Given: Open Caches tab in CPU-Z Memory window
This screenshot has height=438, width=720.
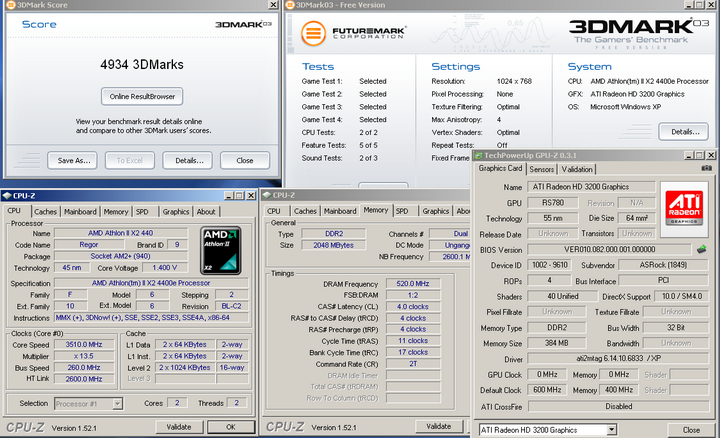Looking at the screenshot, I should tap(305, 211).
